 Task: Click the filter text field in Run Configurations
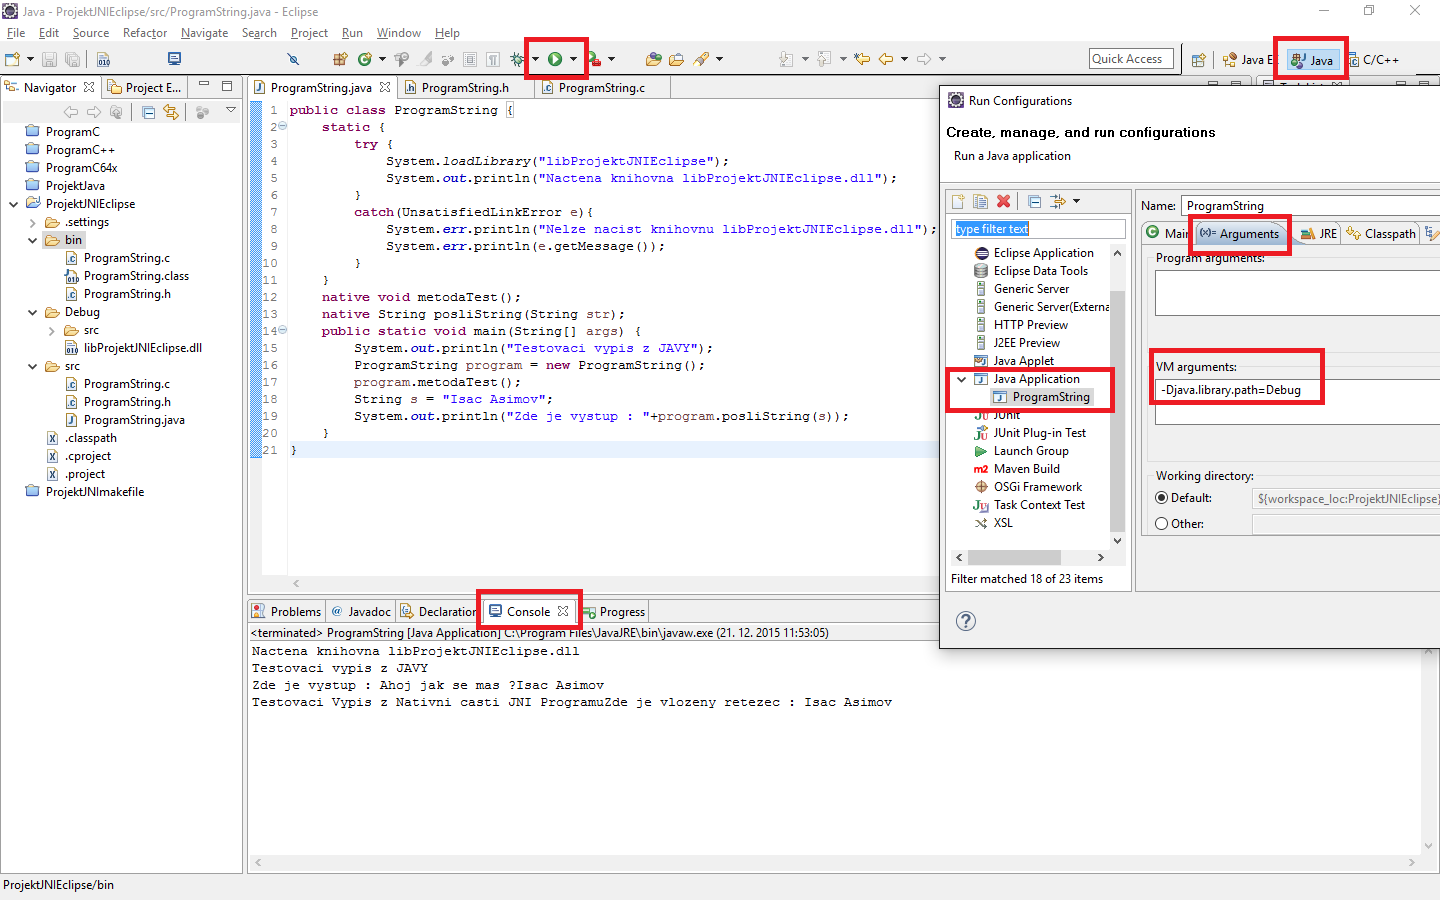[1037, 229]
